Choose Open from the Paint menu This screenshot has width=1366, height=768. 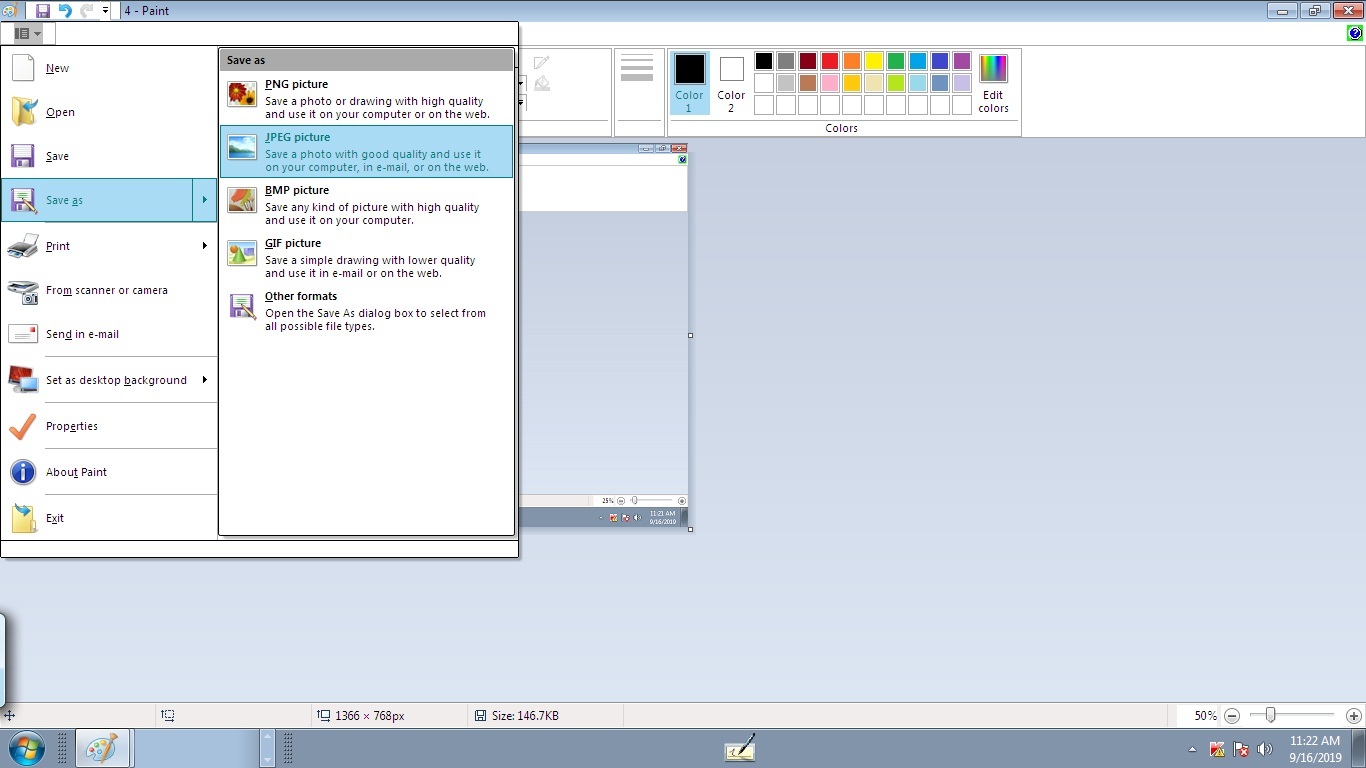click(109, 112)
